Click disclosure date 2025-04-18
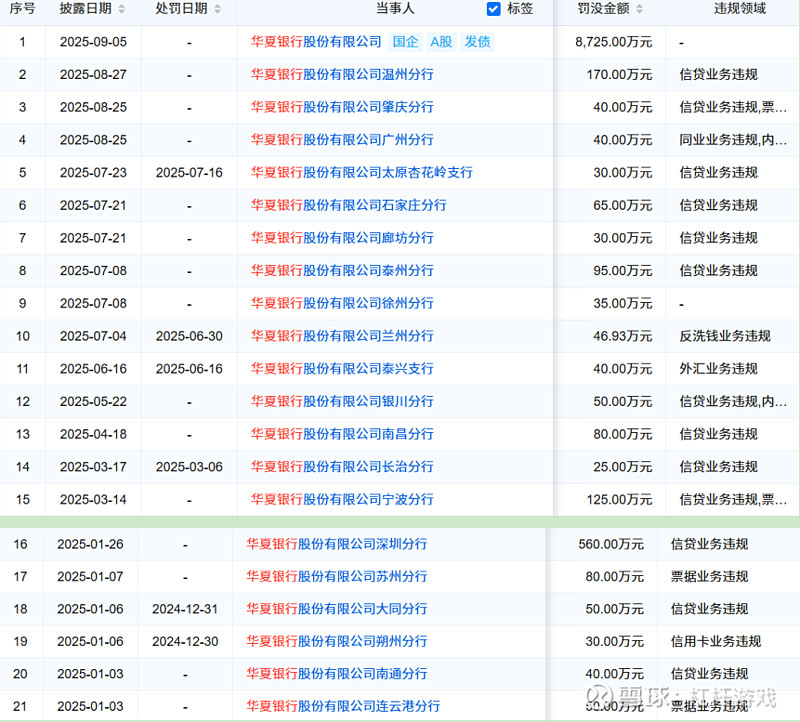 tap(93, 434)
